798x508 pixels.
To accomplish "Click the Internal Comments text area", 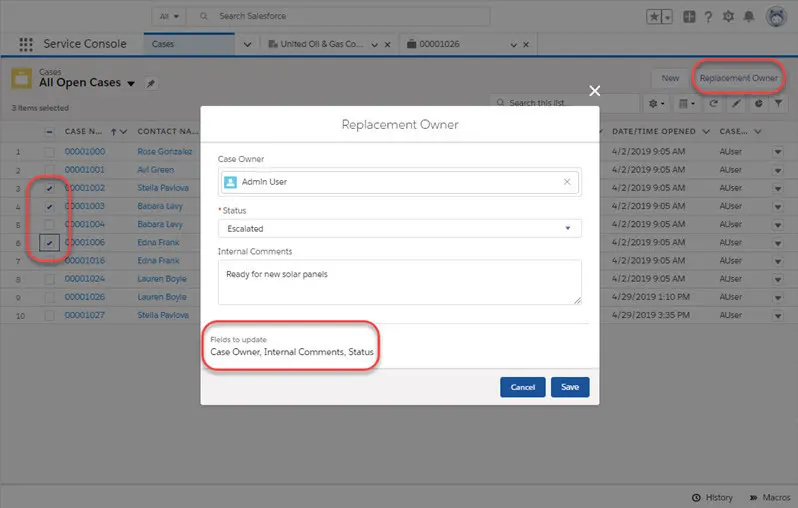I will [x=400, y=283].
